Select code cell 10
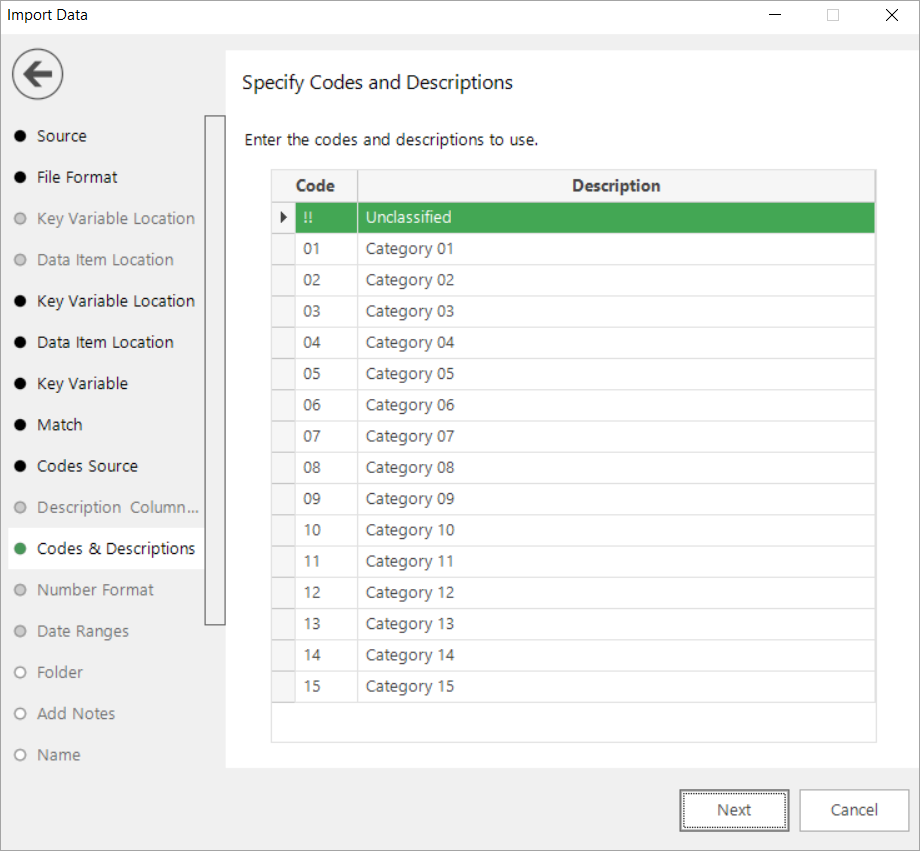This screenshot has height=851, width=920. coord(326,530)
